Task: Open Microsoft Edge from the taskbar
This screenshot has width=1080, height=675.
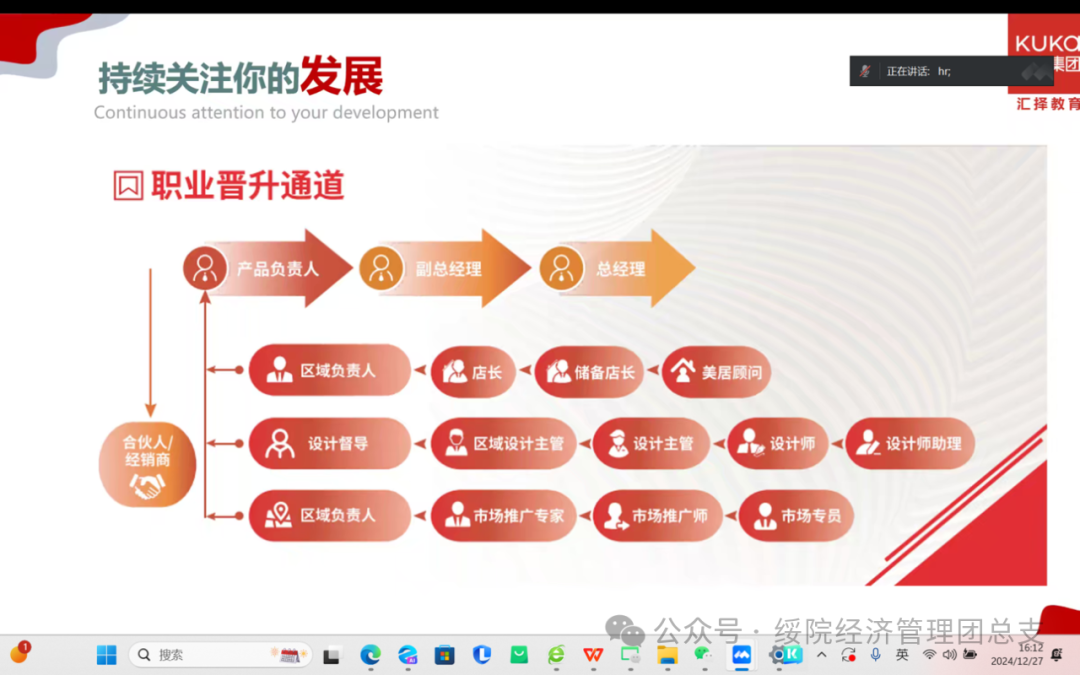Action: (x=371, y=655)
